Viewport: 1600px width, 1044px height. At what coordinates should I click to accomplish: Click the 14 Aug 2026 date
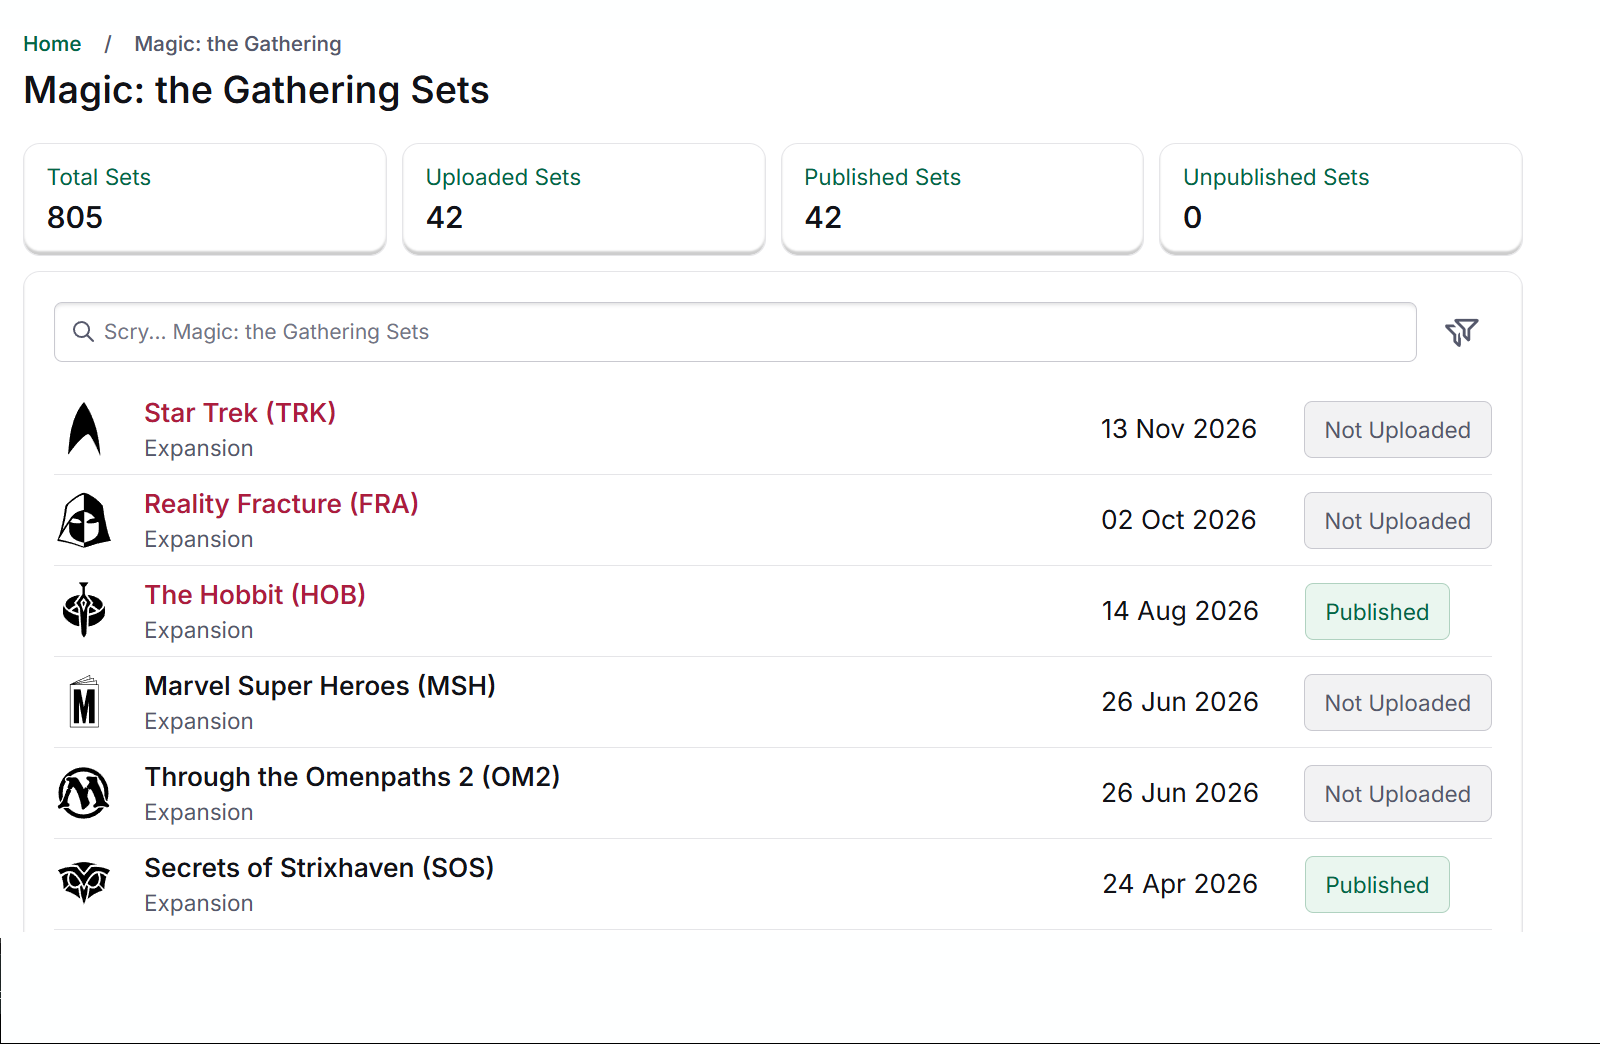[1180, 611]
